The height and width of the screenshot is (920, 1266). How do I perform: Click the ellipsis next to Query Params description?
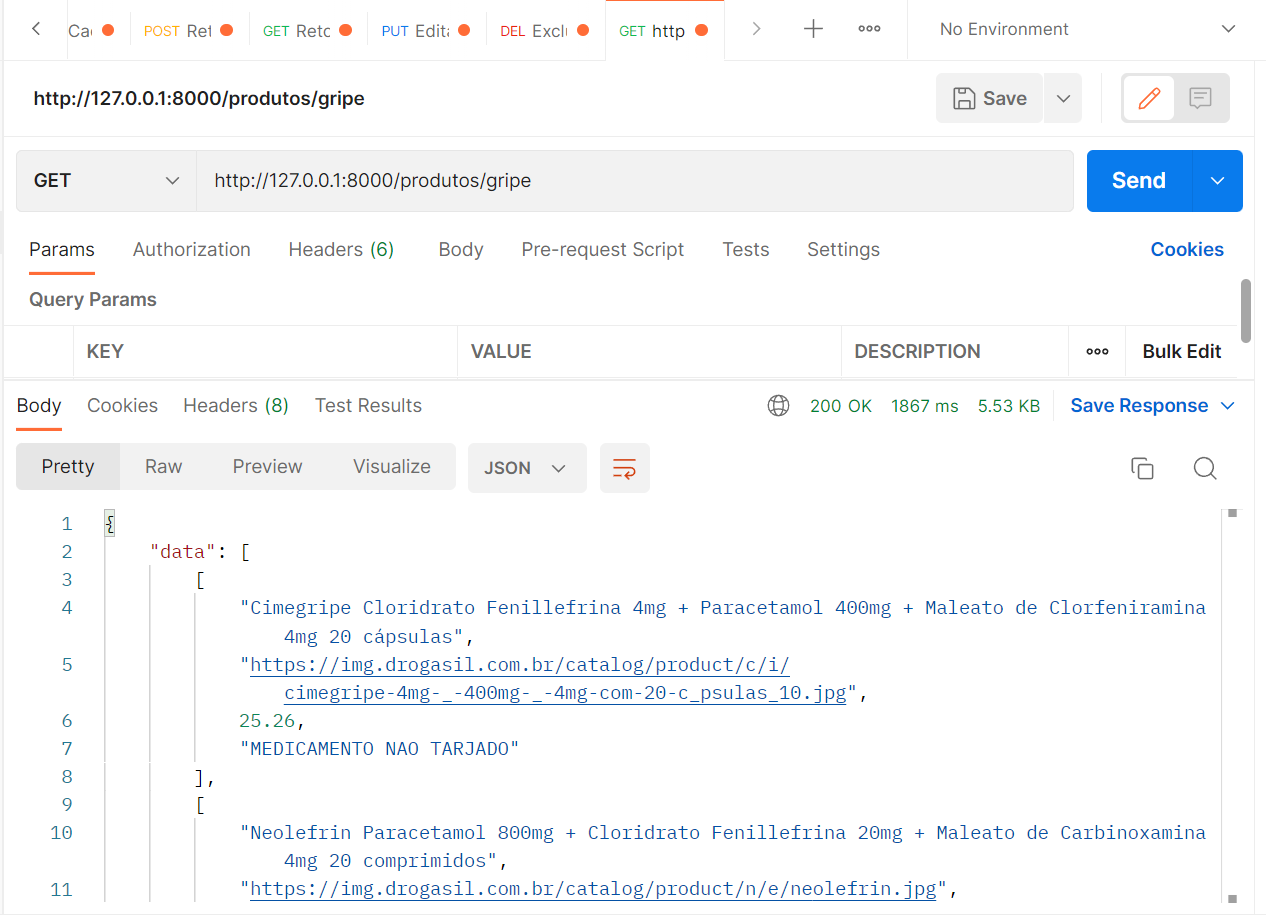click(x=1097, y=351)
